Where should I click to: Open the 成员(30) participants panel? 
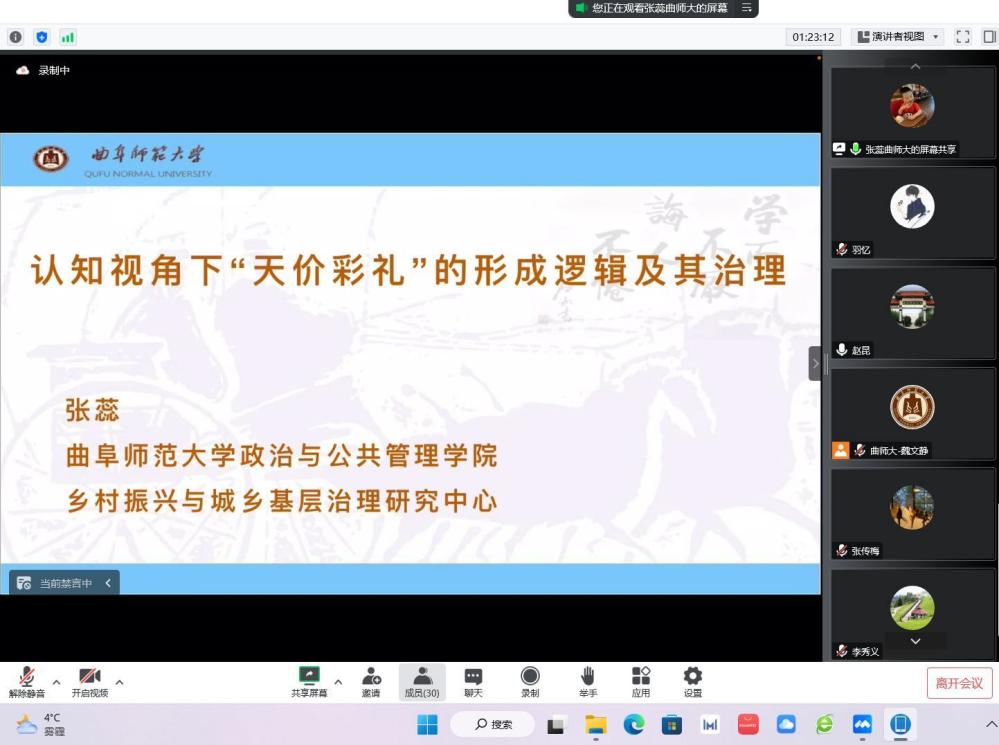pyautogui.click(x=422, y=681)
